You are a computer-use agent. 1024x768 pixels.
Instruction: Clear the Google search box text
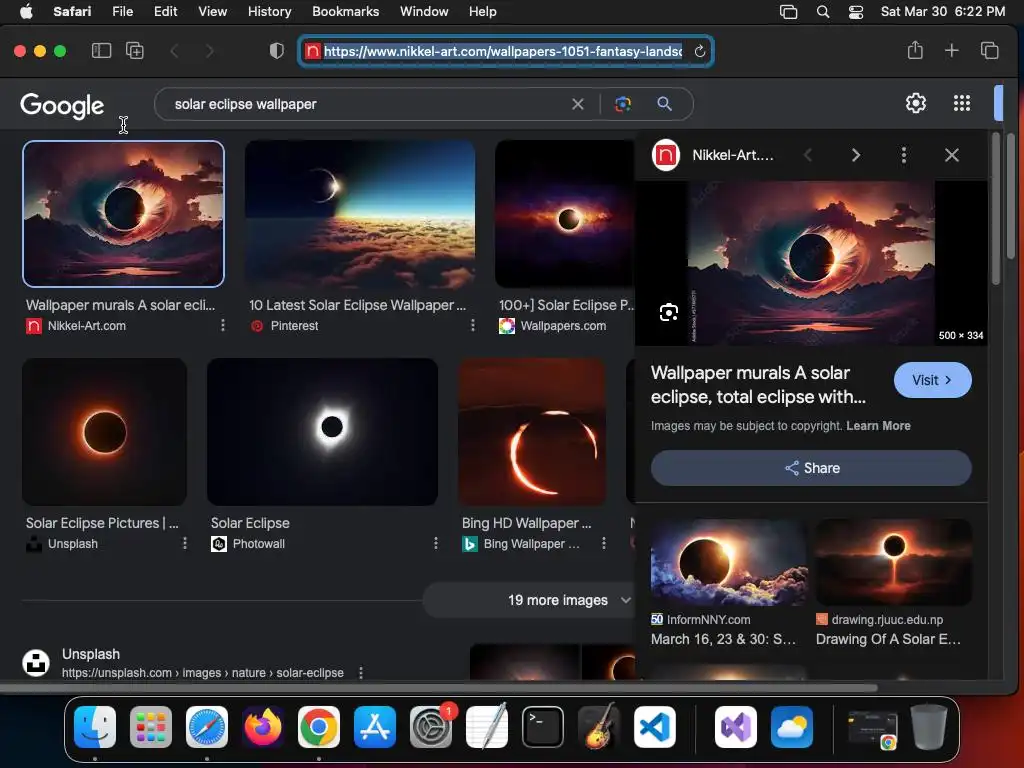tap(578, 104)
